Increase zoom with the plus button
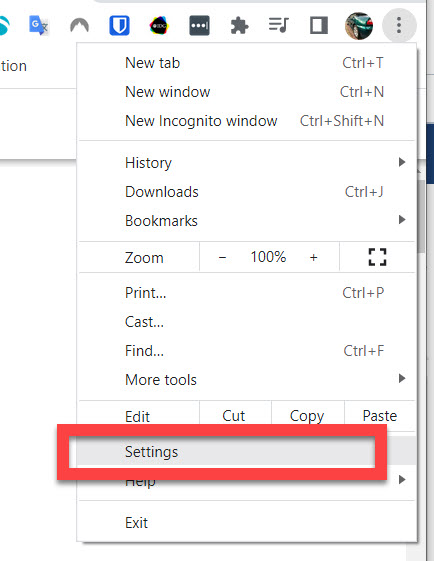This screenshot has height=561, width=434. (x=313, y=257)
